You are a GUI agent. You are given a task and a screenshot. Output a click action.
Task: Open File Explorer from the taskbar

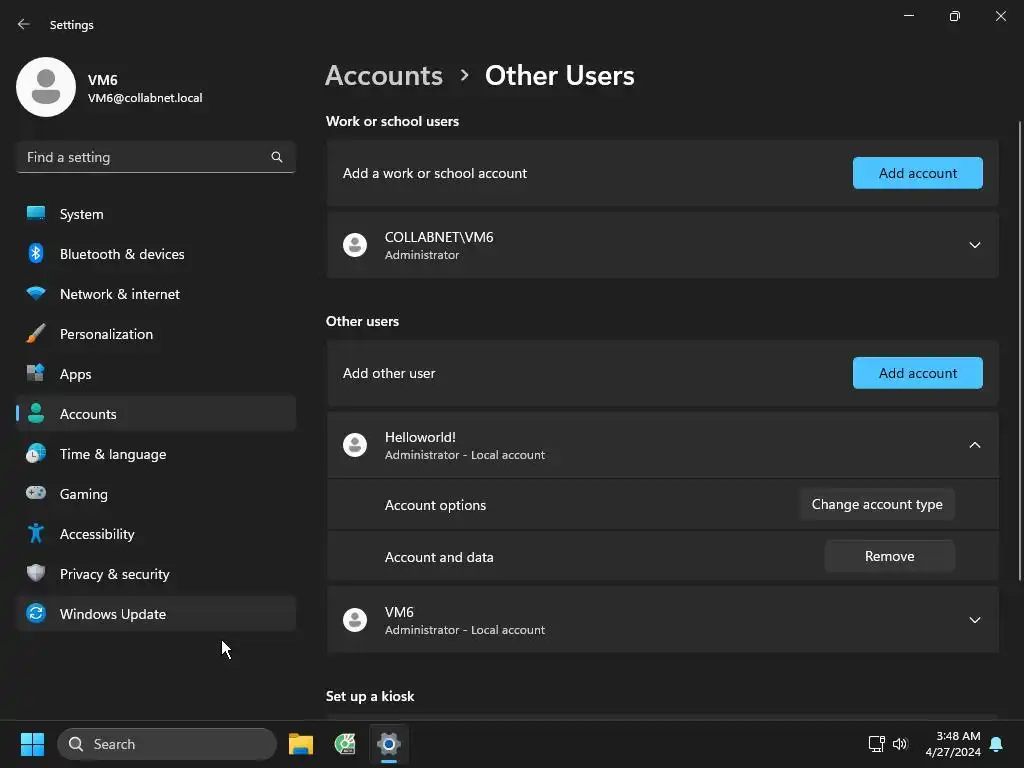[300, 744]
